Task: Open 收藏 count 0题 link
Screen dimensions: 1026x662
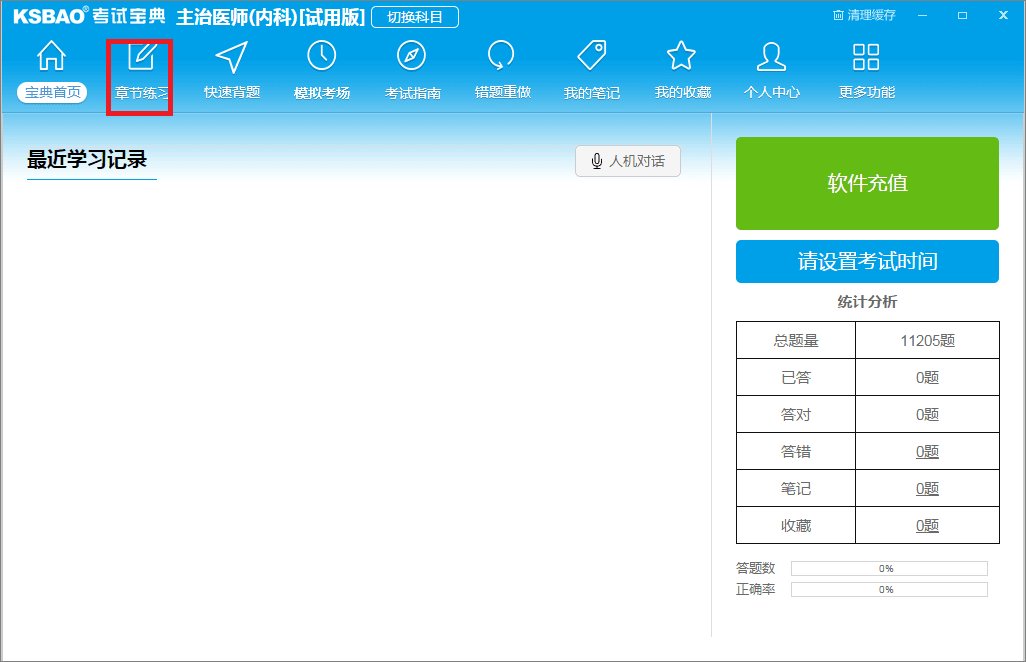Action: tap(927, 526)
